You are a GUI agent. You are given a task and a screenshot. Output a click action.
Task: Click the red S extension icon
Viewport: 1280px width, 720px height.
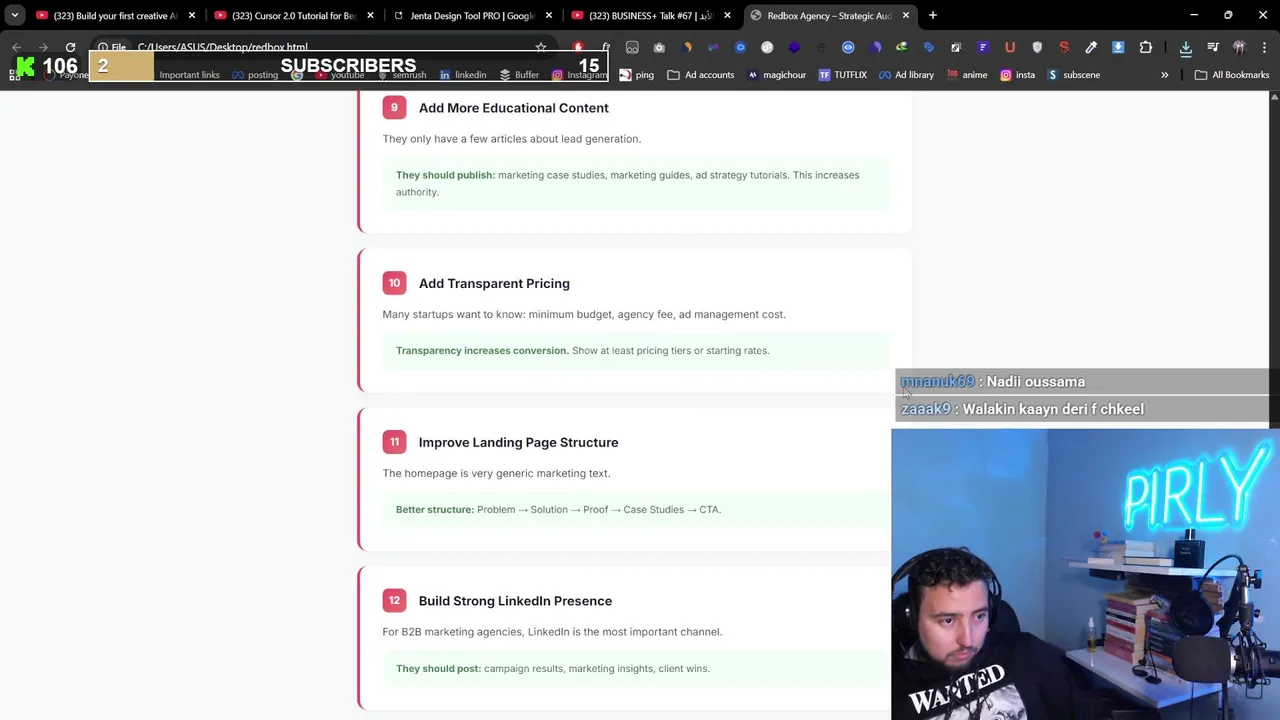1064,47
